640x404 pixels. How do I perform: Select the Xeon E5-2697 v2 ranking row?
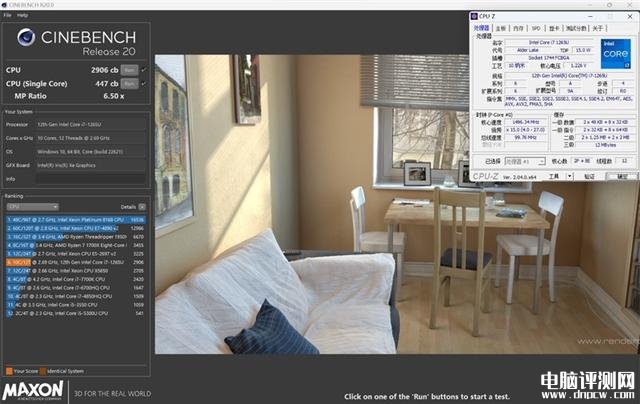tap(76, 254)
